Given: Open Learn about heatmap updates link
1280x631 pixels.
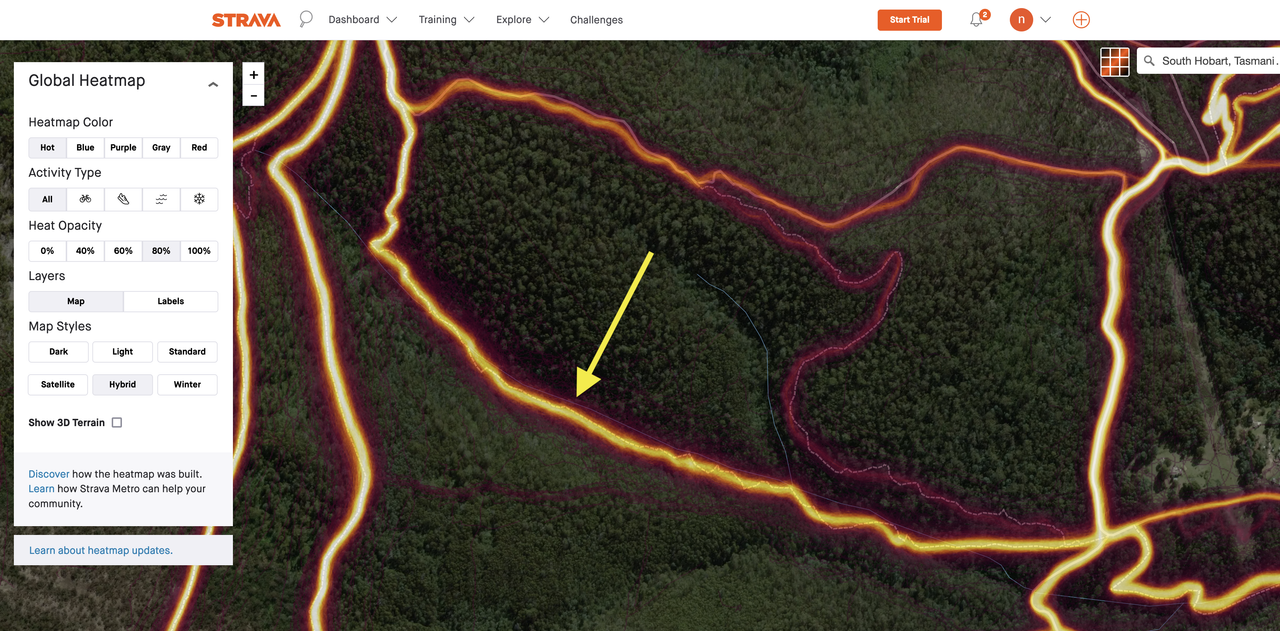Looking at the screenshot, I should tap(101, 551).
